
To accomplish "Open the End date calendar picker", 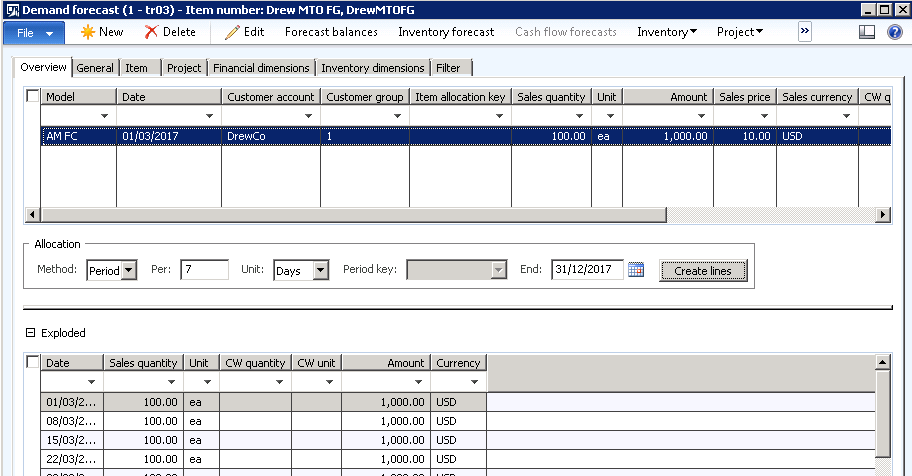I will (636, 270).
